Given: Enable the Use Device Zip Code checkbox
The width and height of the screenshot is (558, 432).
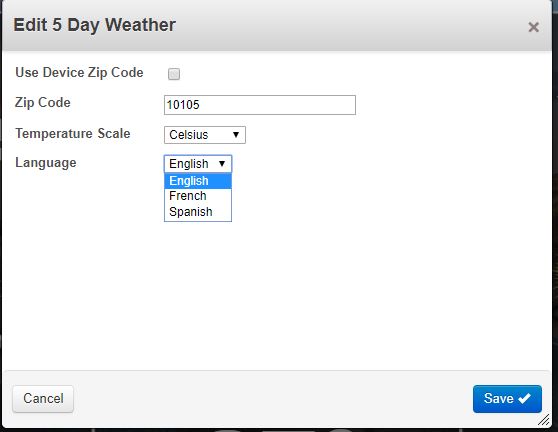Looking at the screenshot, I should (174, 74).
